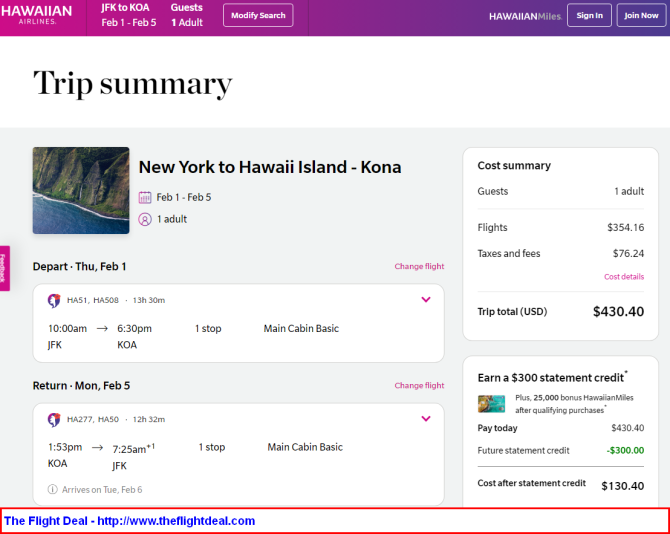Click the 1 stop label on return flight
The image size is (670, 534).
[x=212, y=447]
